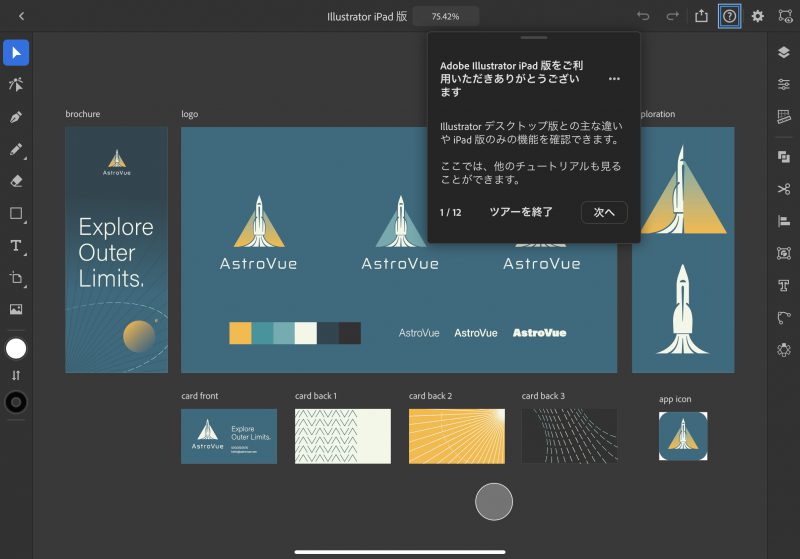
Task: Select the card front artboard label
Action: (199, 396)
